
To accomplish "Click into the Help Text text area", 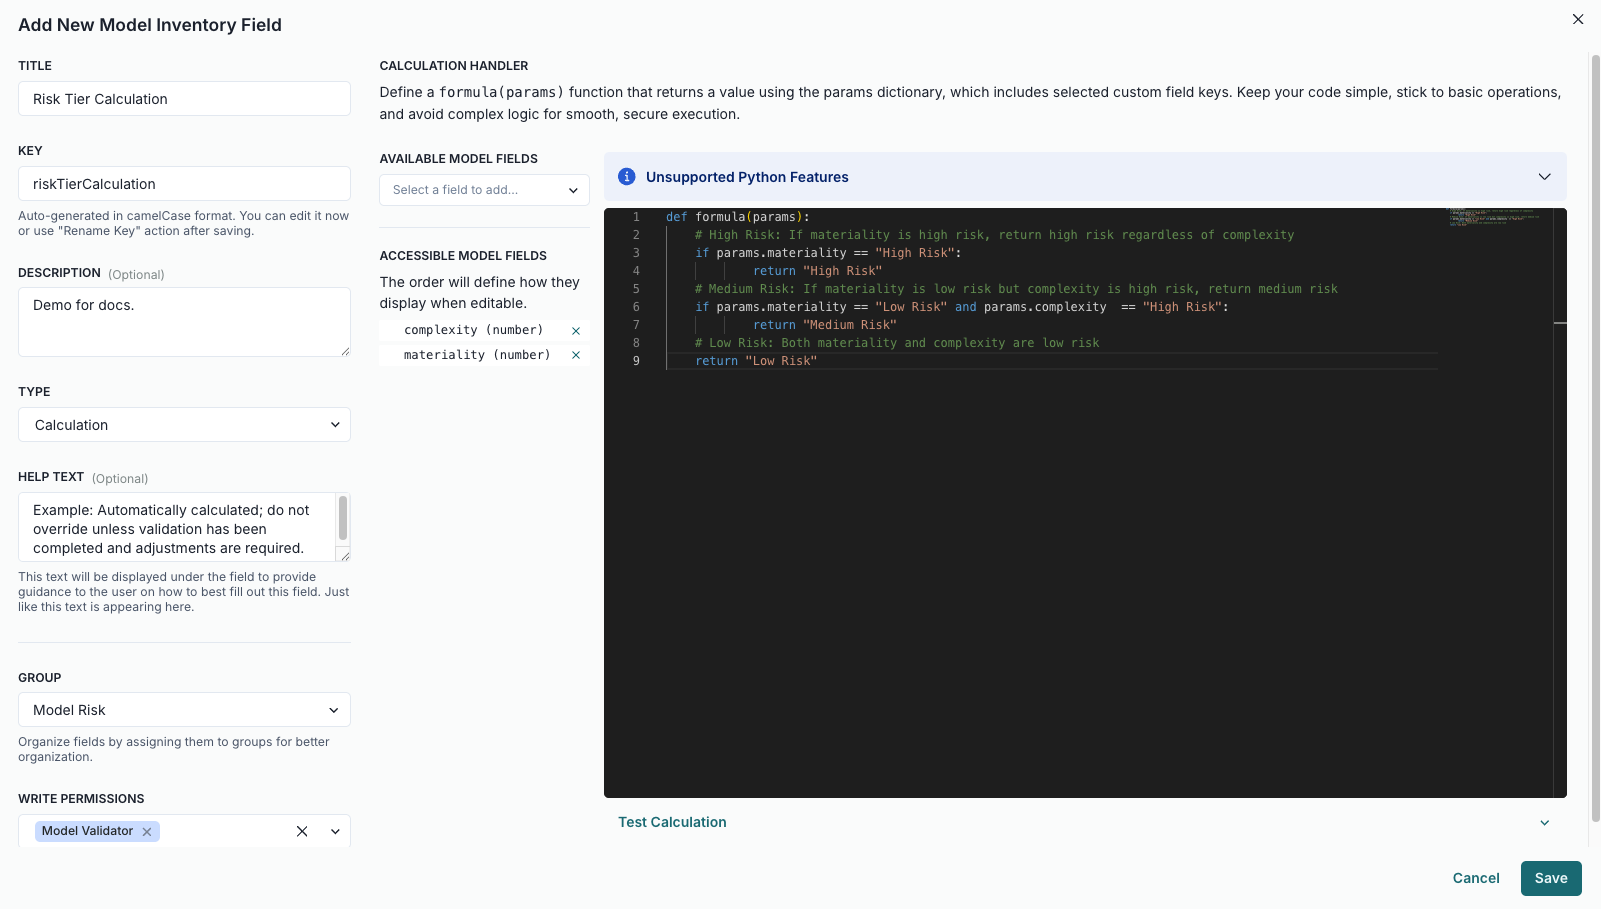I will click(176, 528).
